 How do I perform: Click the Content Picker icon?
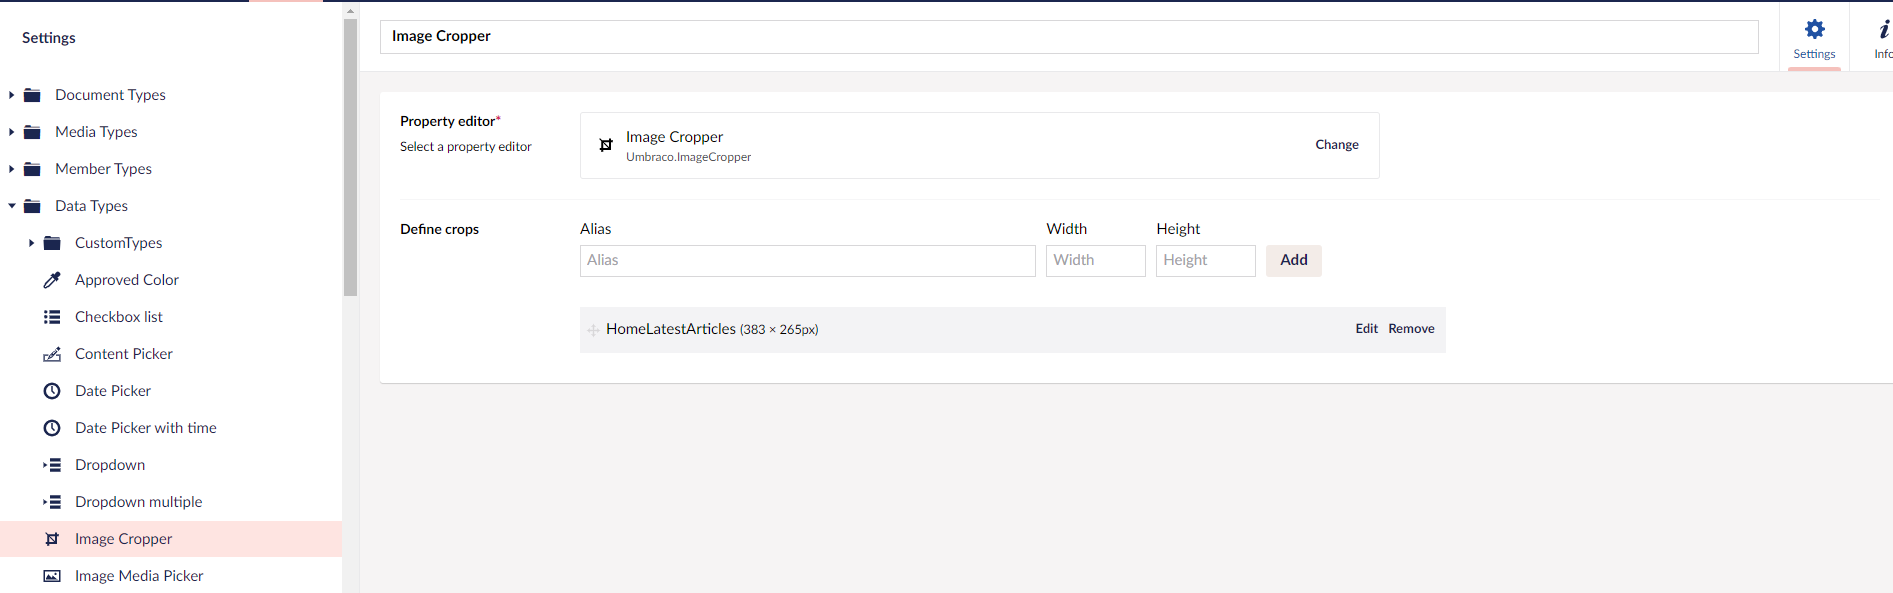[52, 354]
